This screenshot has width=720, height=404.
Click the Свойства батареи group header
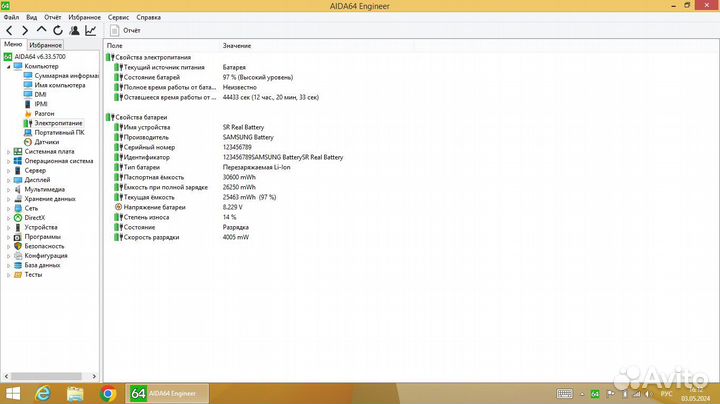141,117
